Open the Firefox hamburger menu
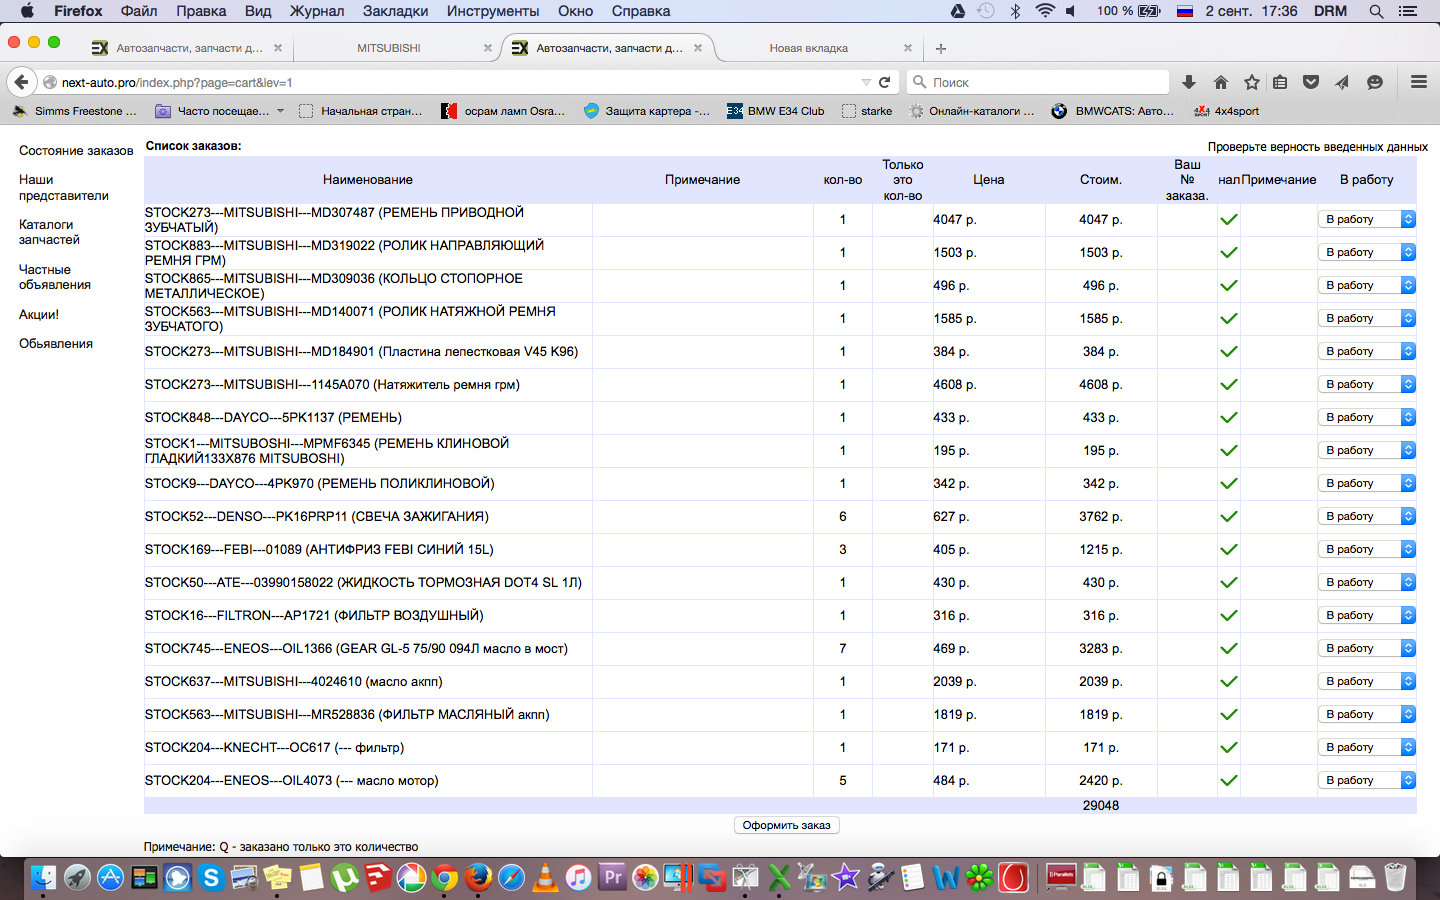 coord(1418,82)
